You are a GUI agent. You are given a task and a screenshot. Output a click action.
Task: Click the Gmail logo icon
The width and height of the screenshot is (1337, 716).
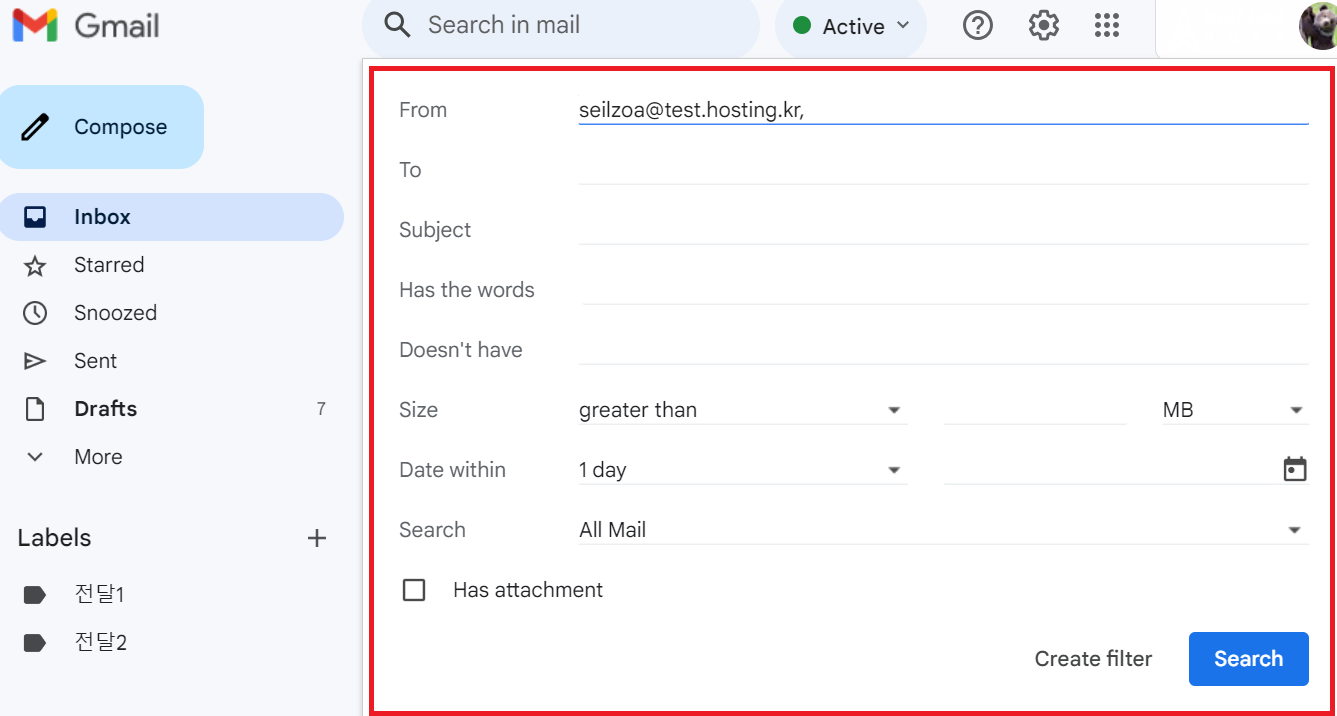tap(35, 26)
